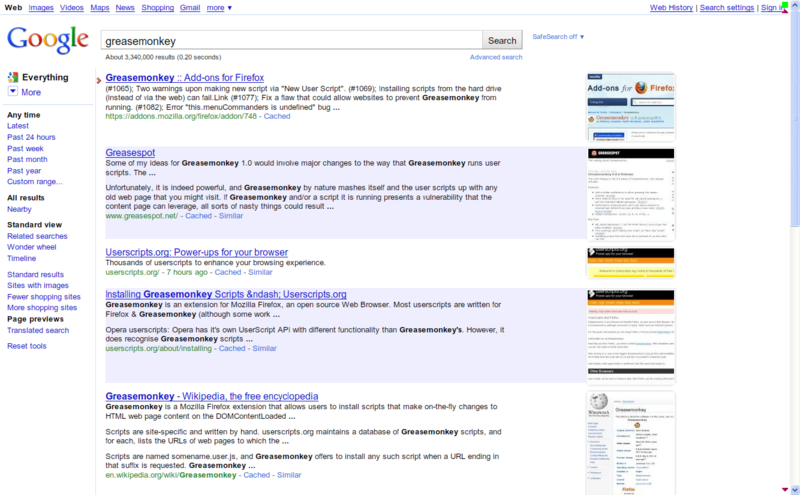Click the scrollbar down arrow
The image size is (800, 495).
(x=795, y=490)
